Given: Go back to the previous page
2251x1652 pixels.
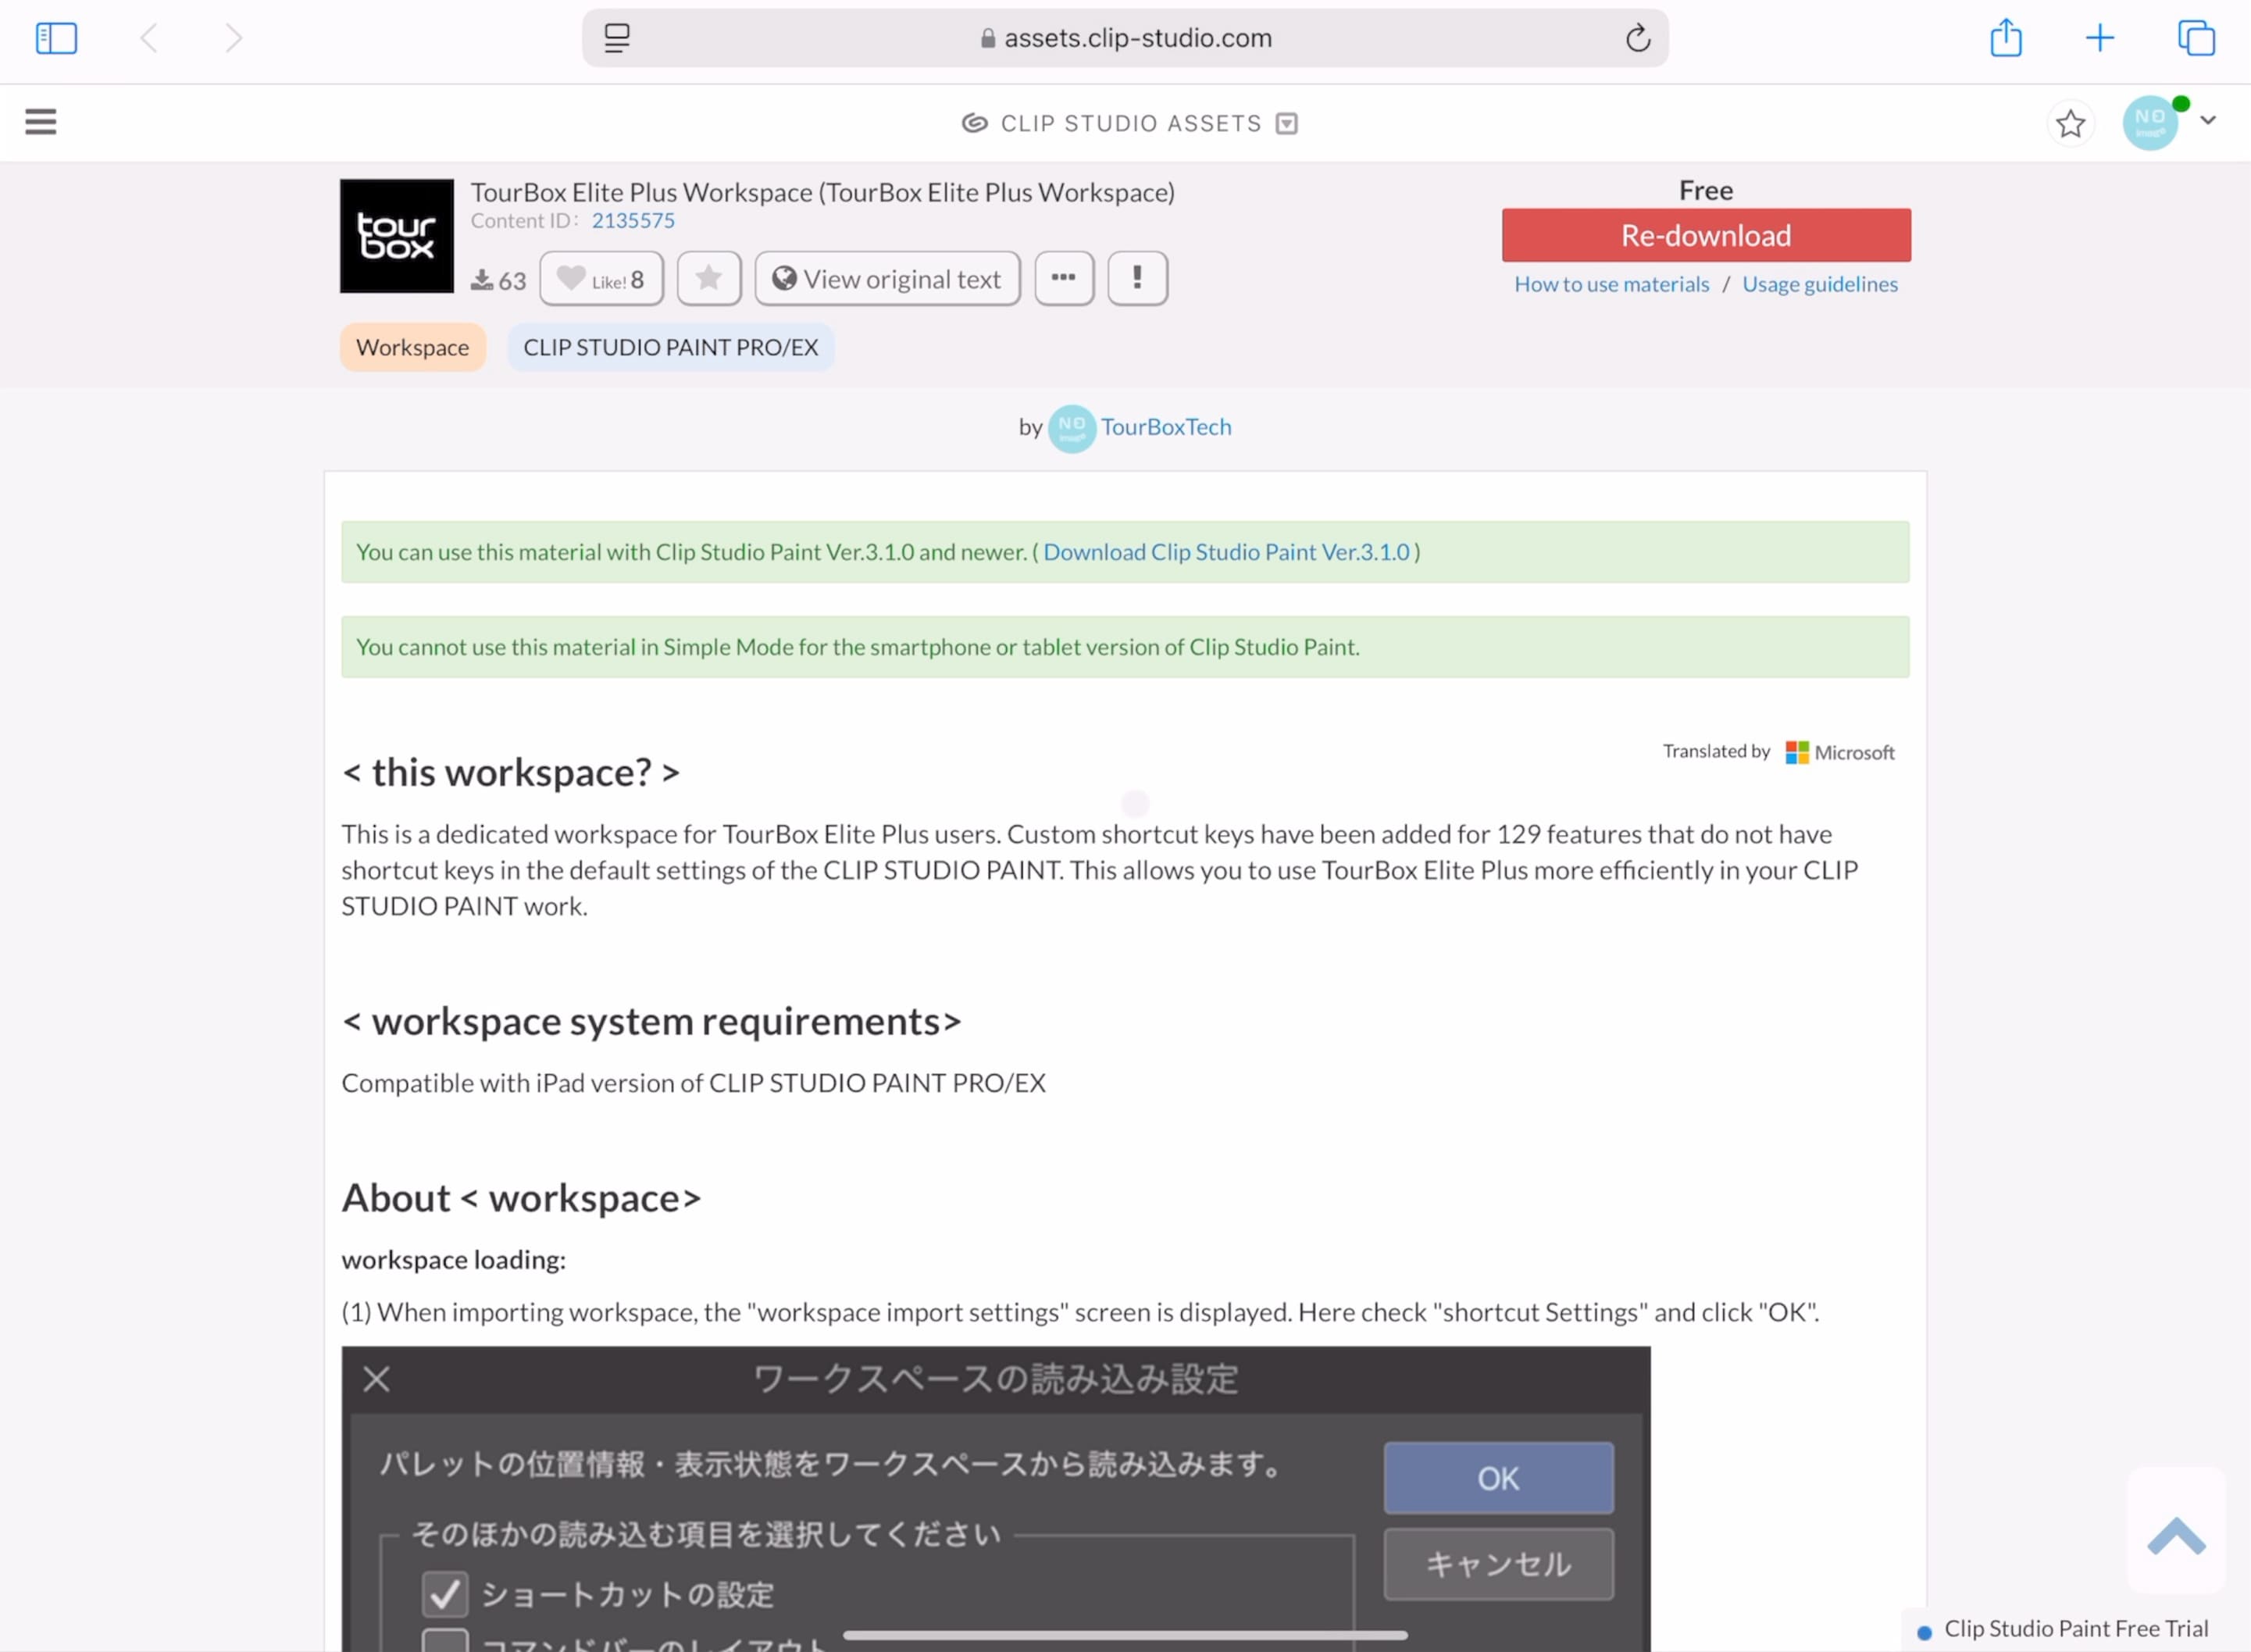Looking at the screenshot, I should coord(149,38).
